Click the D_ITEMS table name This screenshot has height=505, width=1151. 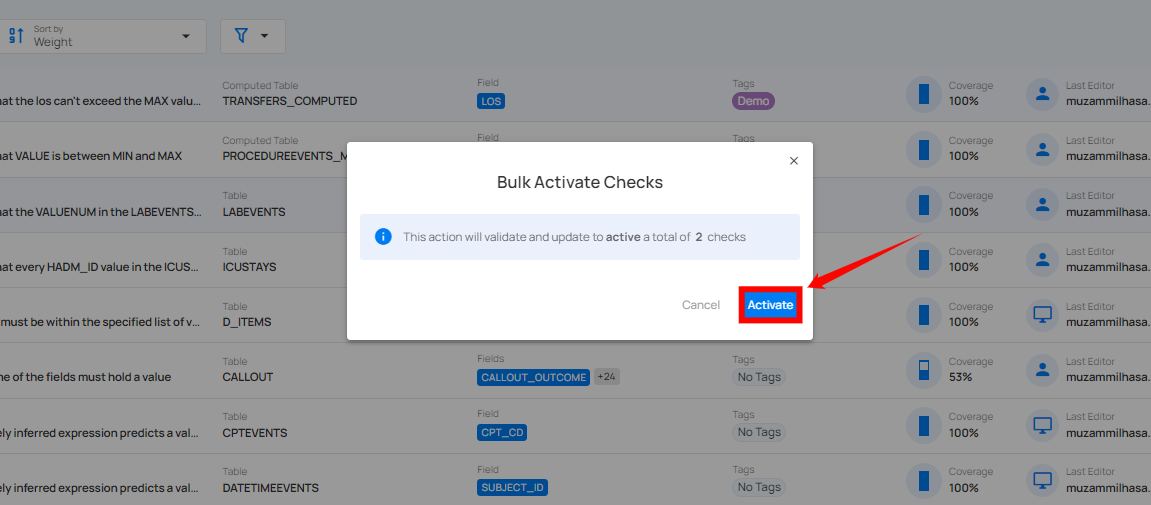[247, 322]
